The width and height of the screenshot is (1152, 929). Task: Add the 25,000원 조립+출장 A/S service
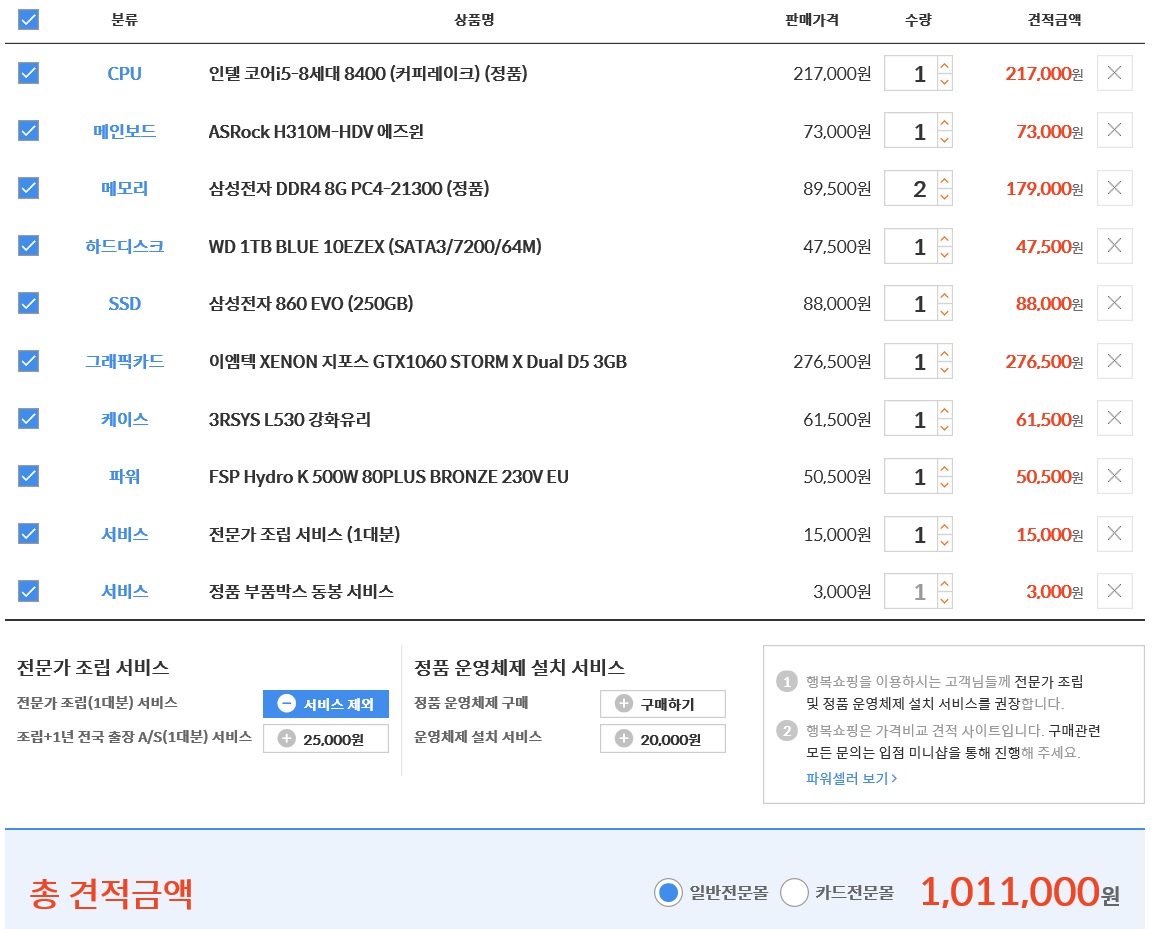pyautogui.click(x=325, y=739)
